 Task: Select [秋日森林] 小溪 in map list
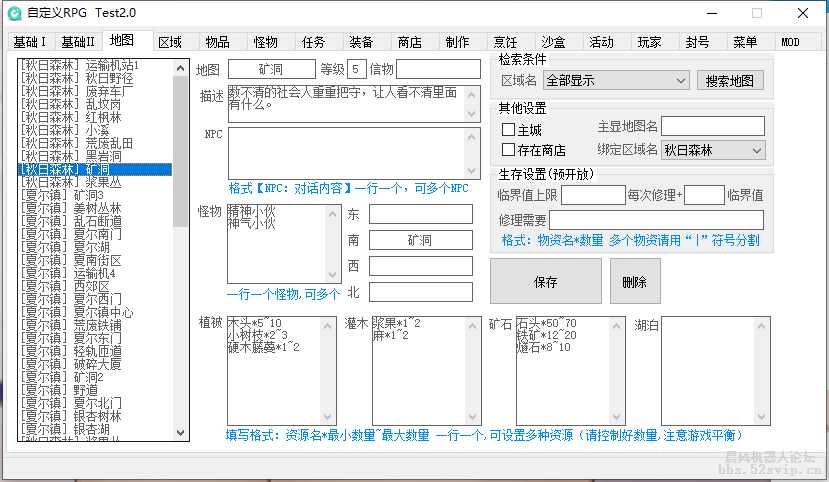coord(95,130)
